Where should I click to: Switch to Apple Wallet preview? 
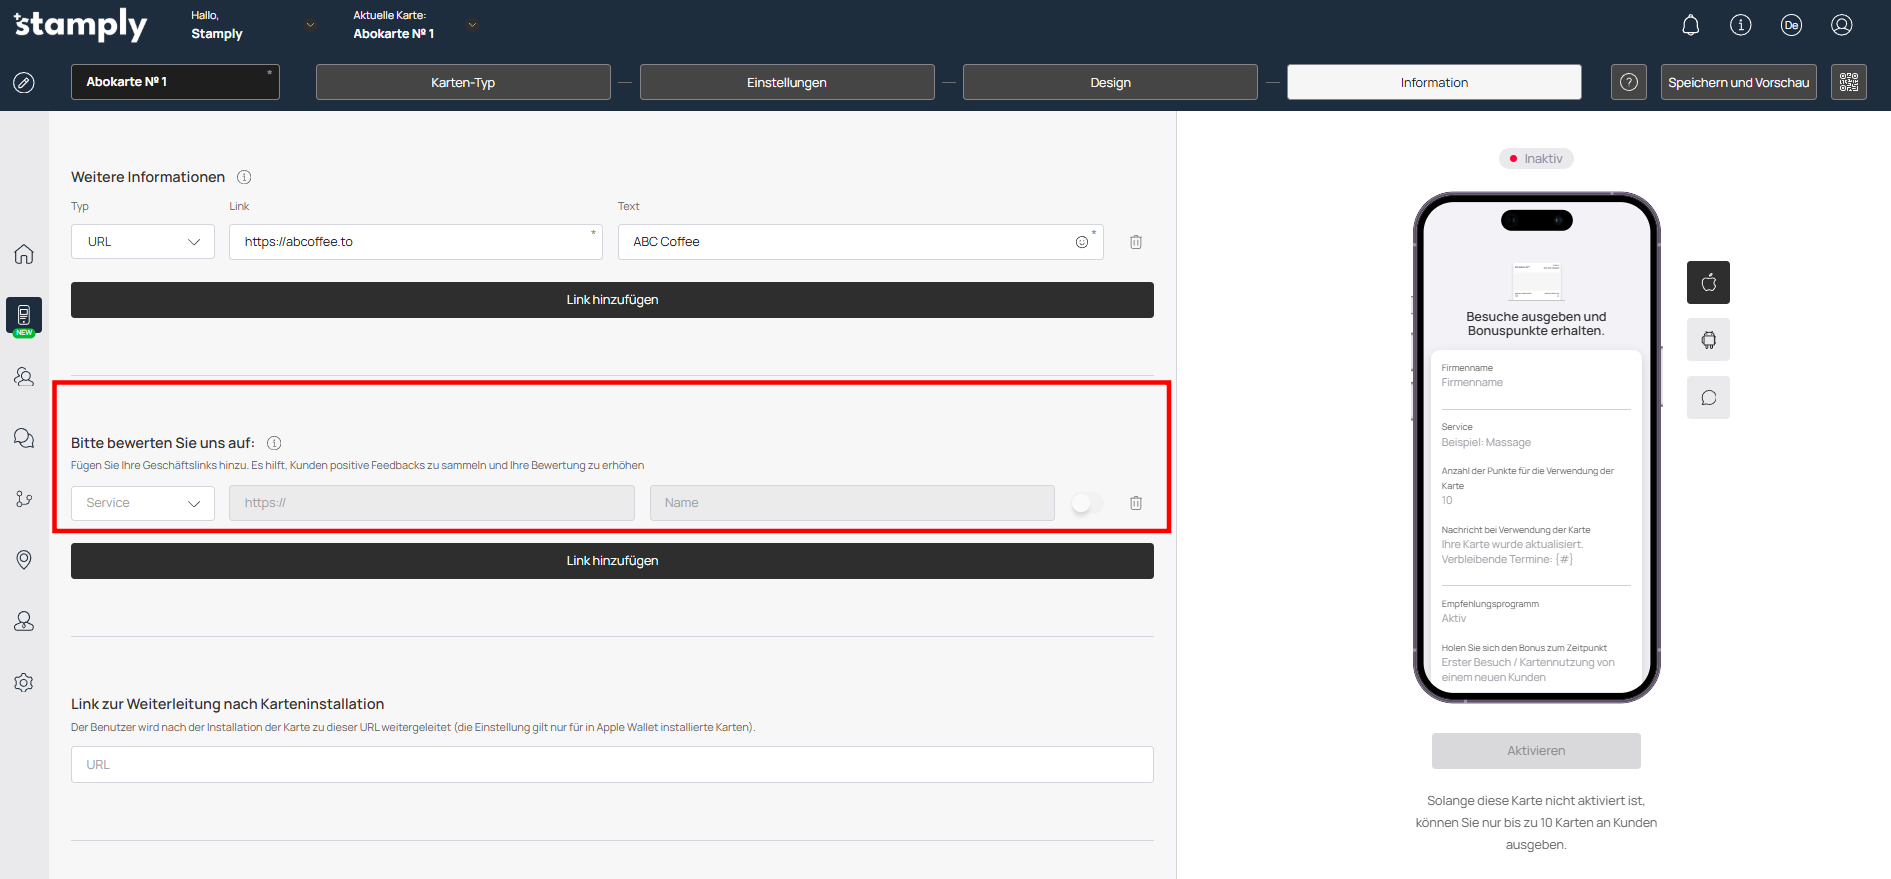(1708, 282)
